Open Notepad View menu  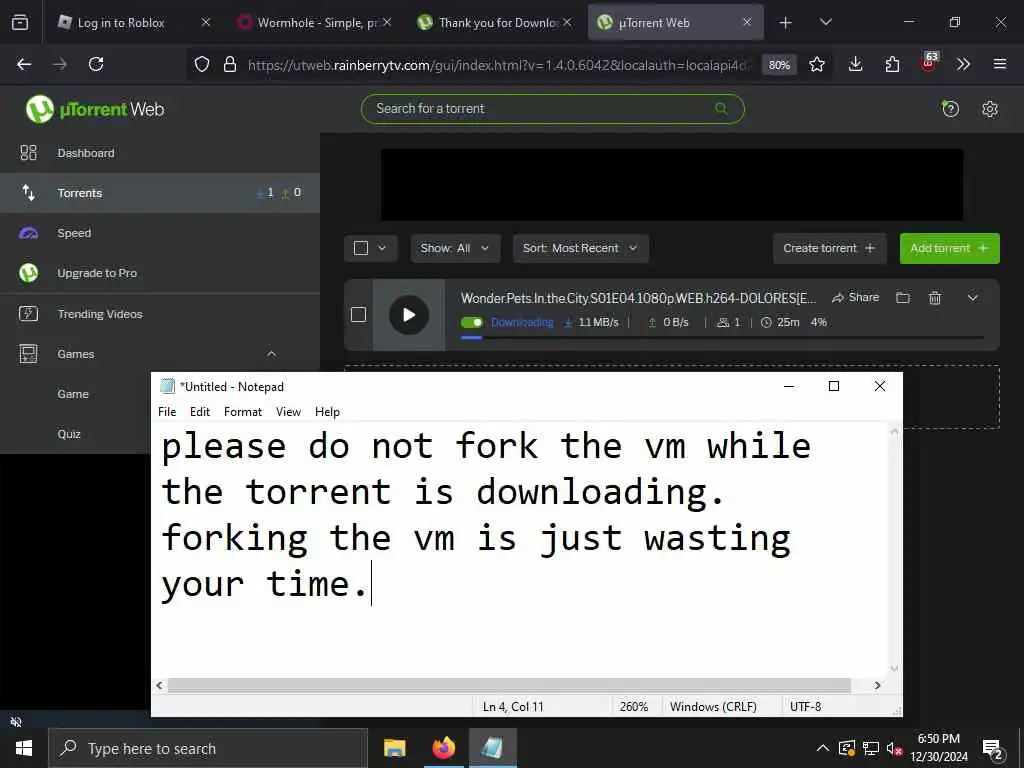point(288,411)
